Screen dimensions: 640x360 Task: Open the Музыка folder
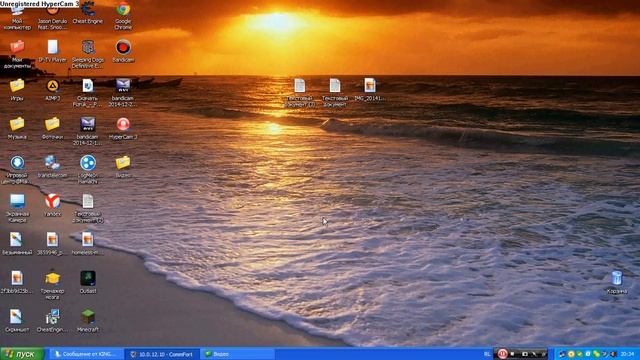[17, 128]
